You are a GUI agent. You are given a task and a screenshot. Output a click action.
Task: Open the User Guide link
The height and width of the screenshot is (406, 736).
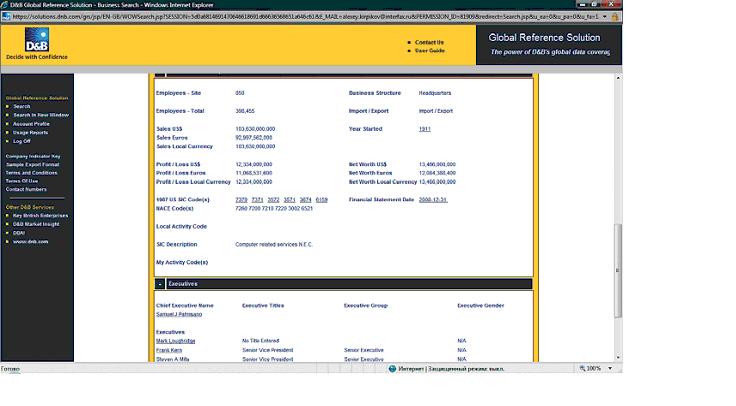pos(429,51)
